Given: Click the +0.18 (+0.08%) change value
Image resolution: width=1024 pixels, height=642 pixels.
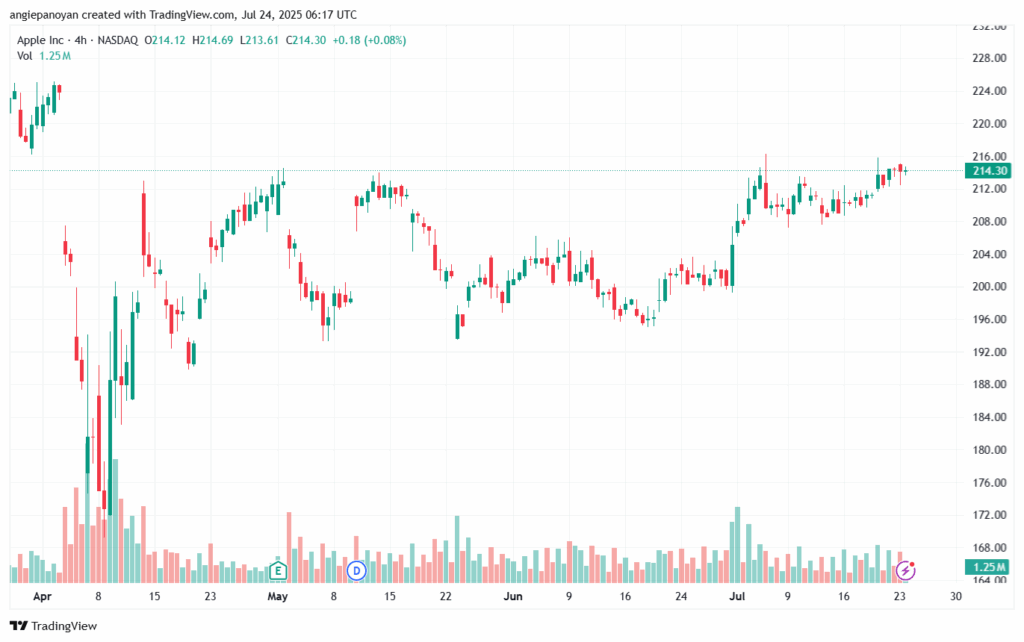Looking at the screenshot, I should pyautogui.click(x=369, y=40).
